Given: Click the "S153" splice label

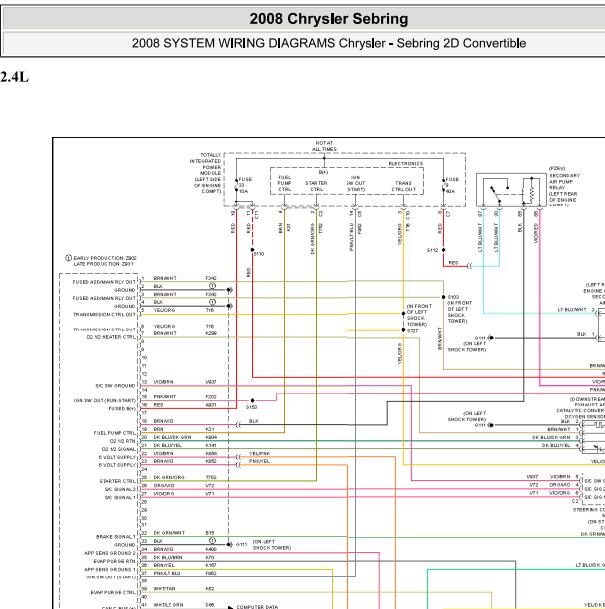Looking at the screenshot, I should click(252, 407).
